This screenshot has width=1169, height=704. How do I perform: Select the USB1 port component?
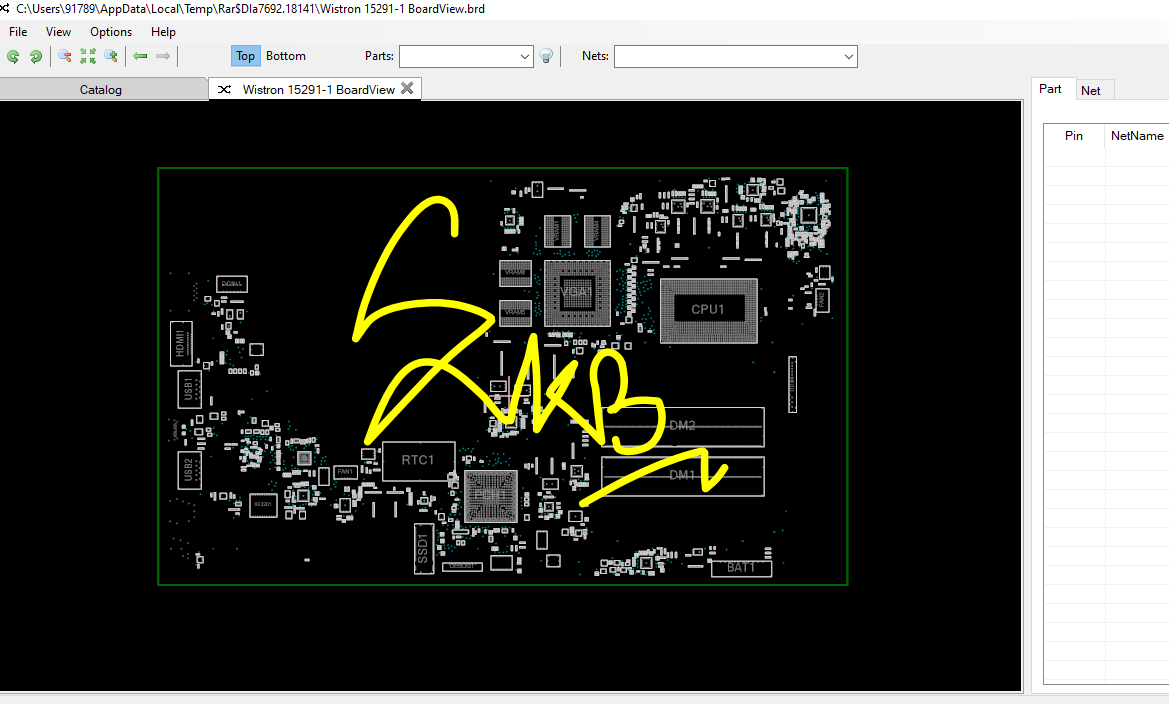pos(189,389)
